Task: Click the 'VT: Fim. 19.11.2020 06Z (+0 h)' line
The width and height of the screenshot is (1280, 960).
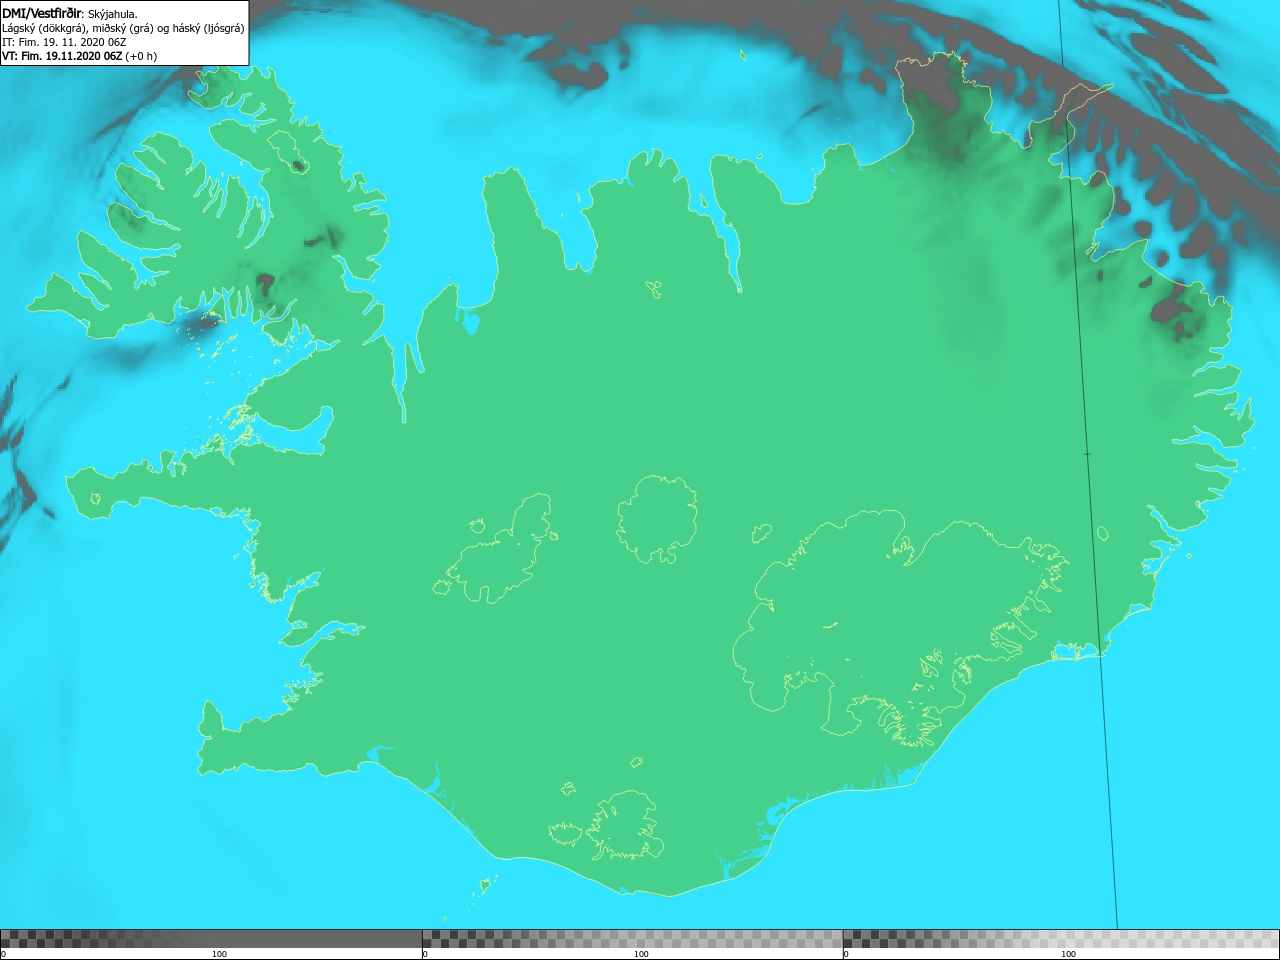Action: click(x=79, y=56)
